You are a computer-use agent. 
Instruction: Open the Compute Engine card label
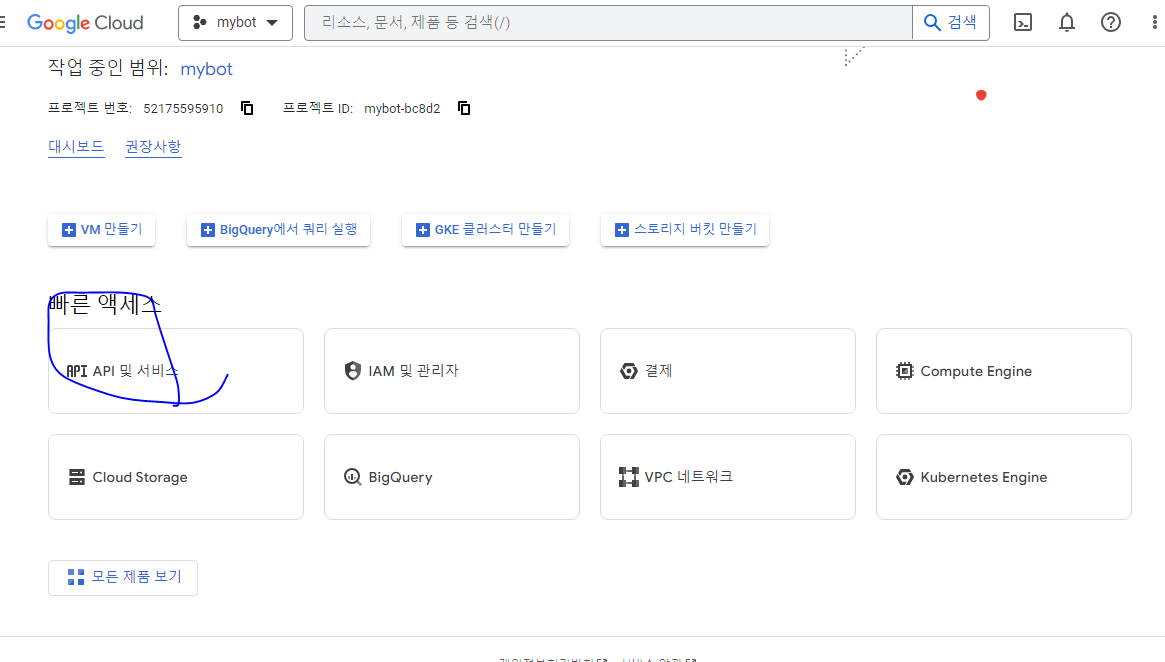976,371
